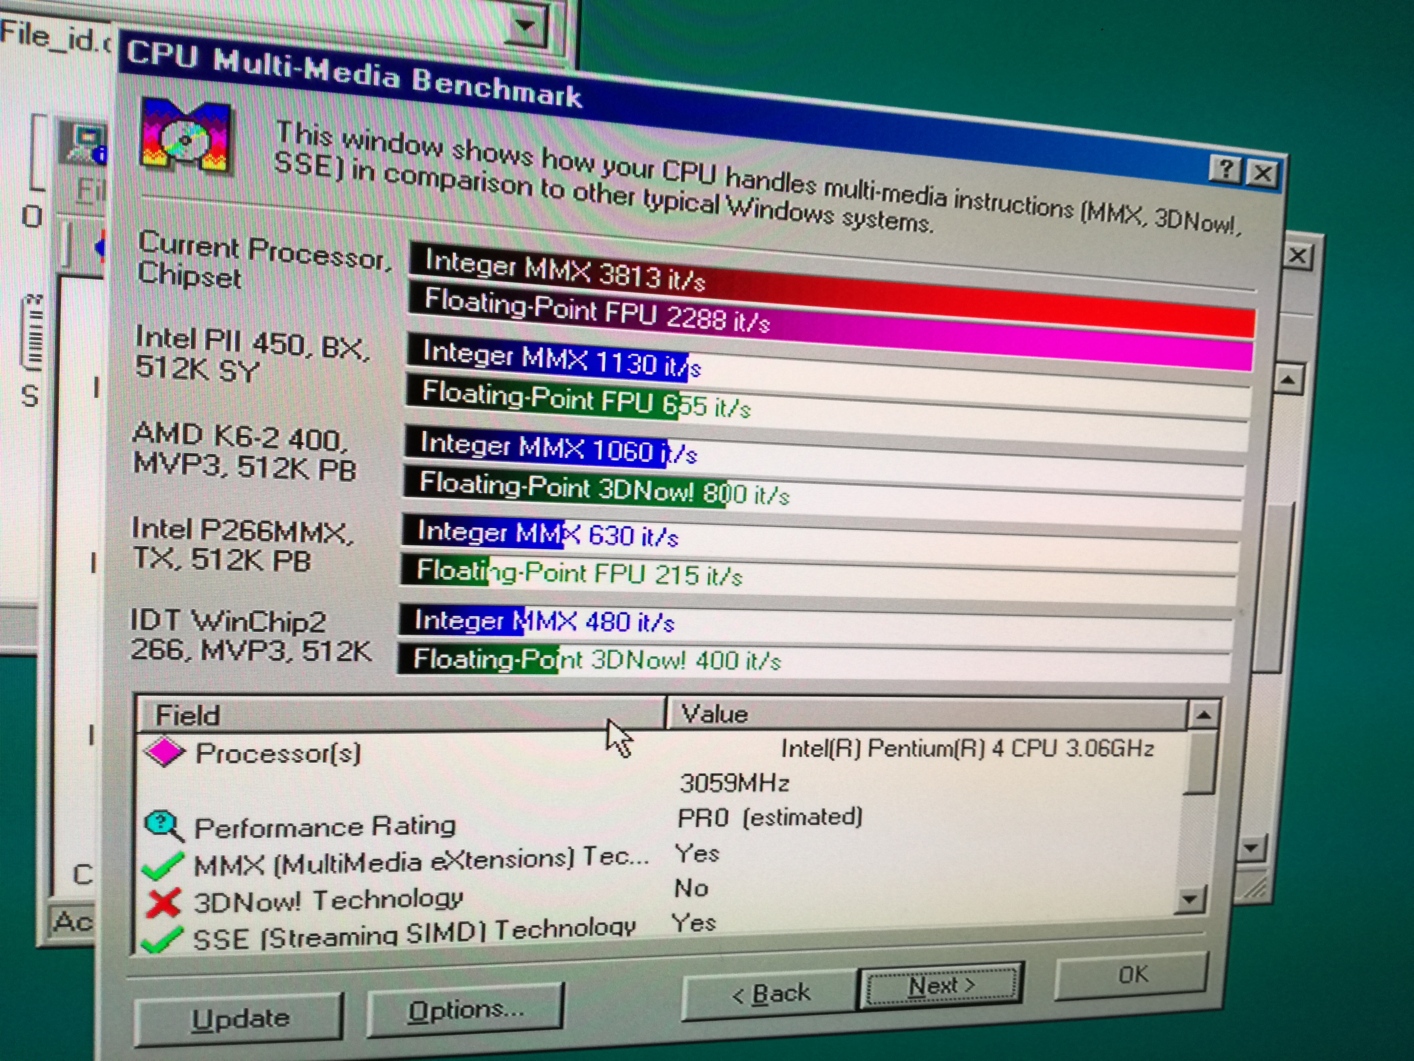Click the Value column header
1414x1061 pixels.
click(x=925, y=713)
